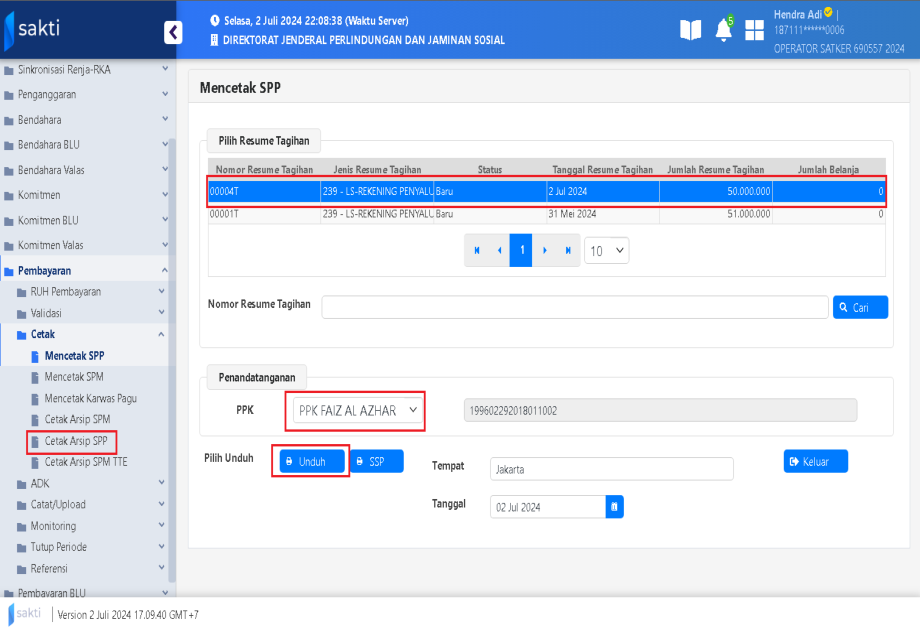Open the apps grid icon in header
Image resolution: width=920 pixels, height=629 pixels.
click(755, 30)
